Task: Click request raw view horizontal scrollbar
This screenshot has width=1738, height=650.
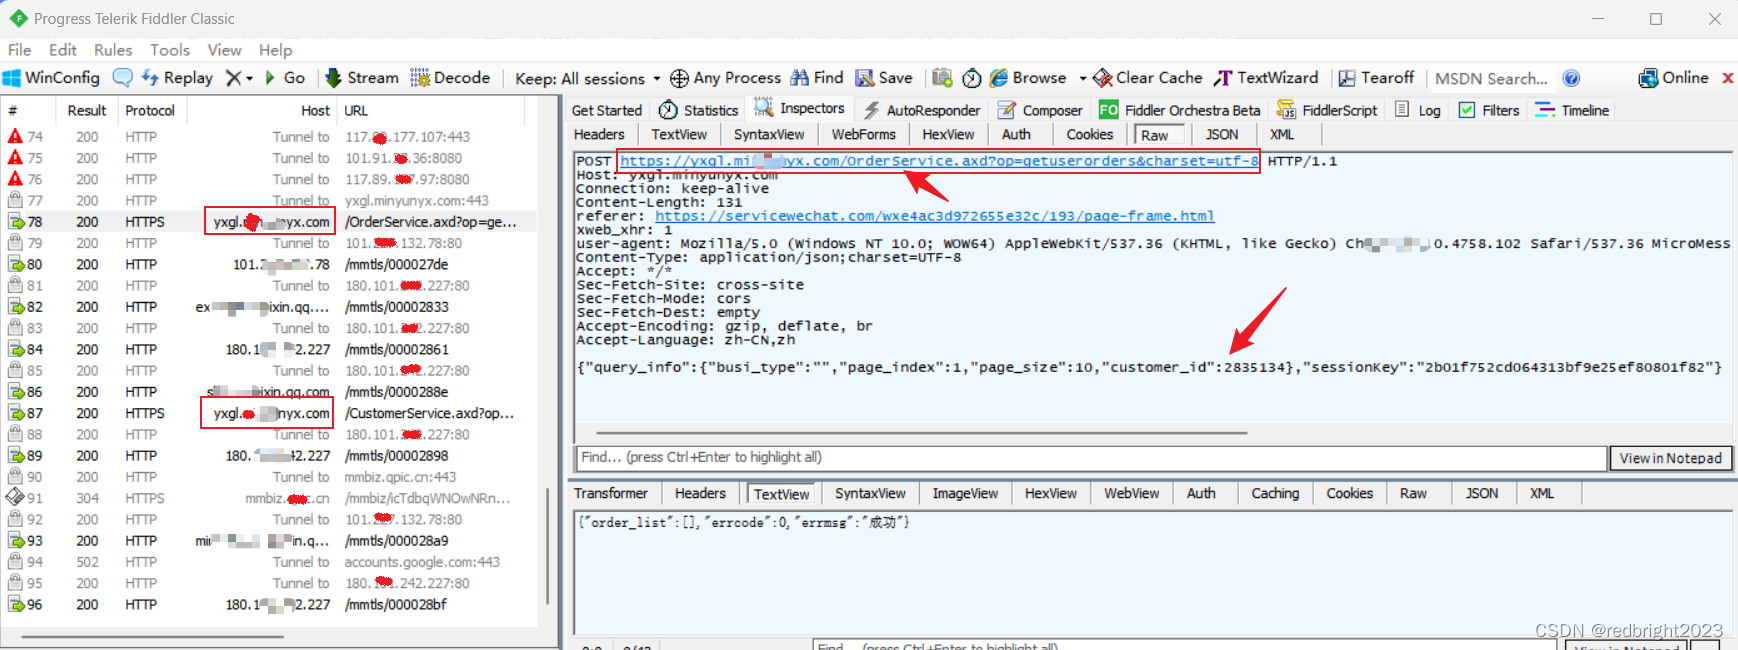Action: point(921,433)
